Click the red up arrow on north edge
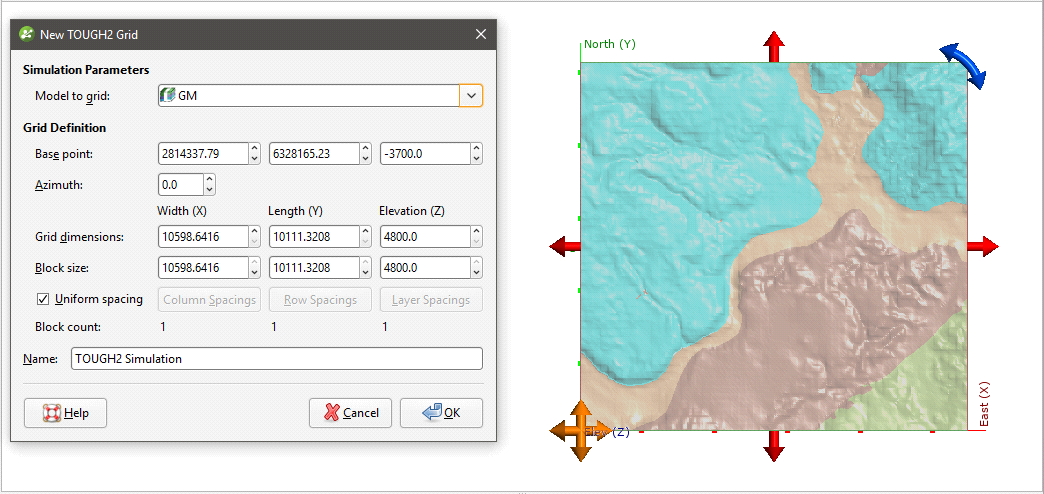 (774, 47)
